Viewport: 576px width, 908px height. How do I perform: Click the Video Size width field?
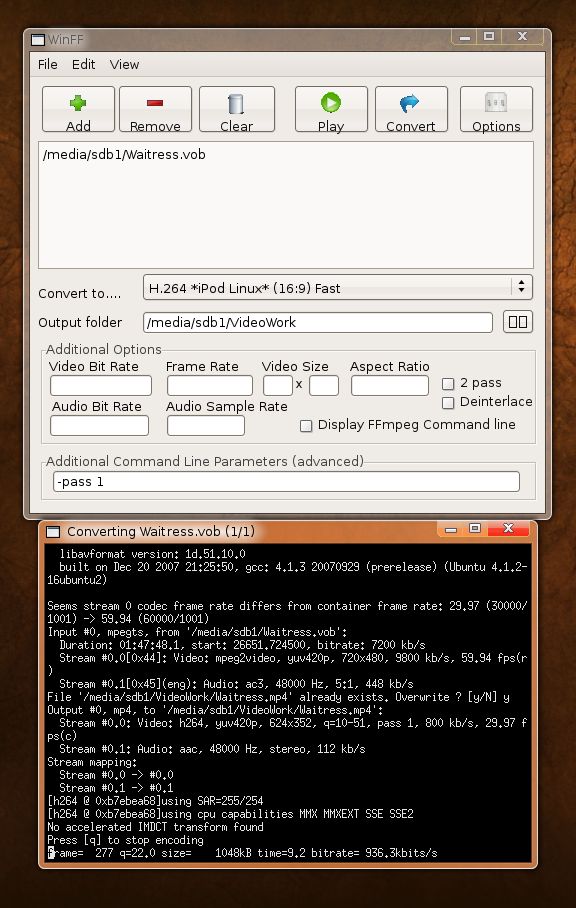(278, 386)
